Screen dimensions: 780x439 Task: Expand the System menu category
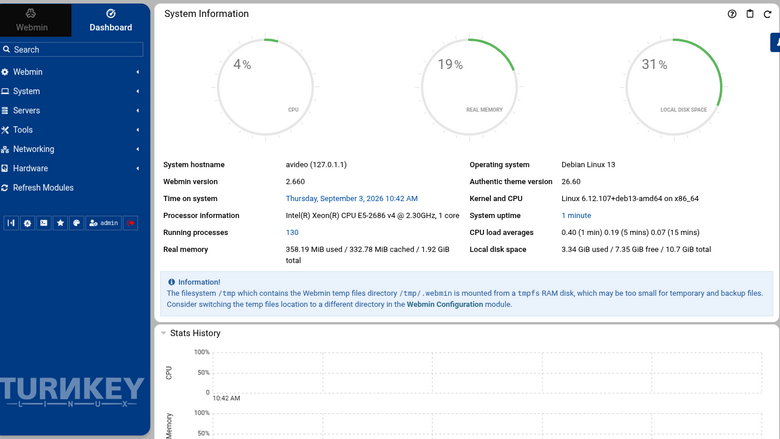click(72, 91)
